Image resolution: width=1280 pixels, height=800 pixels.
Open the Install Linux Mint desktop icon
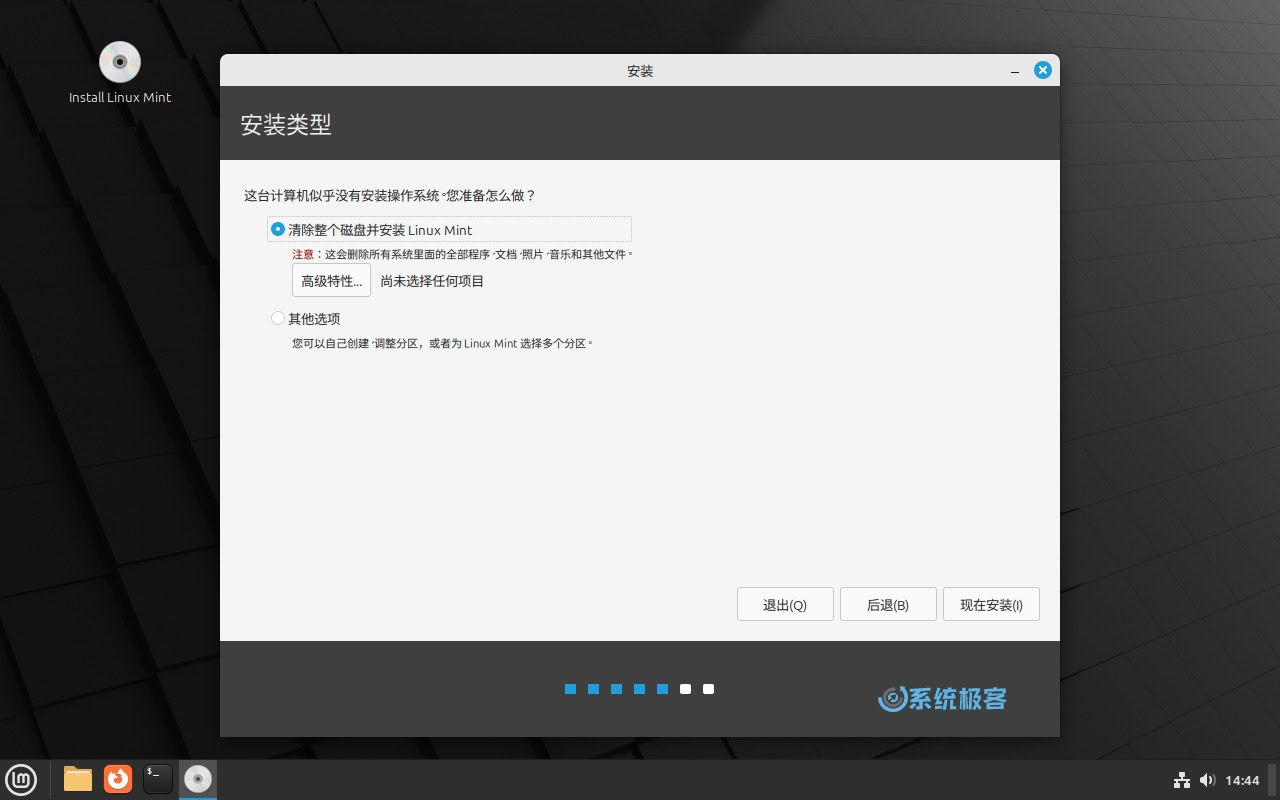coord(120,72)
